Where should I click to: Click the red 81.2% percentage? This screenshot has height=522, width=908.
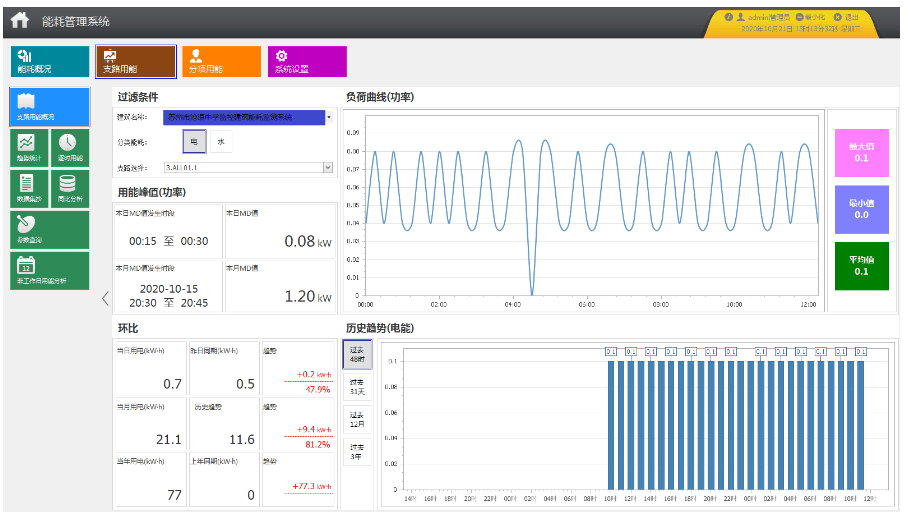pos(318,444)
